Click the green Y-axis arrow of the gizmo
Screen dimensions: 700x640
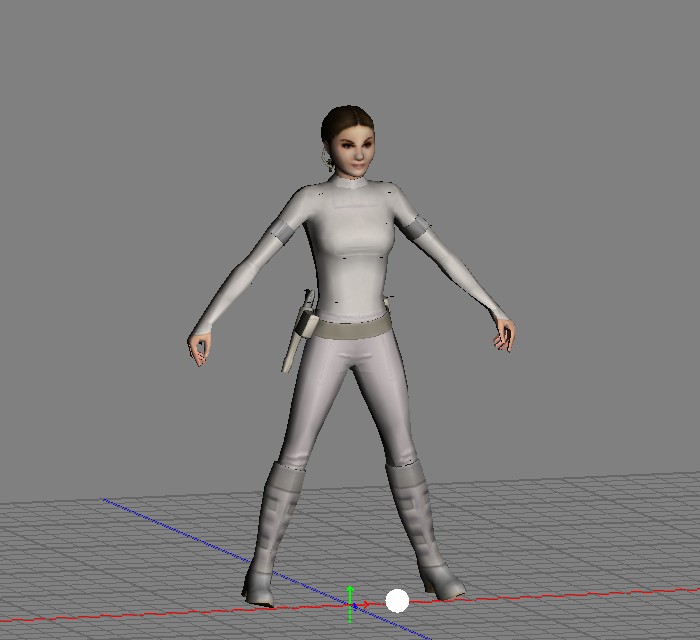pos(350,597)
